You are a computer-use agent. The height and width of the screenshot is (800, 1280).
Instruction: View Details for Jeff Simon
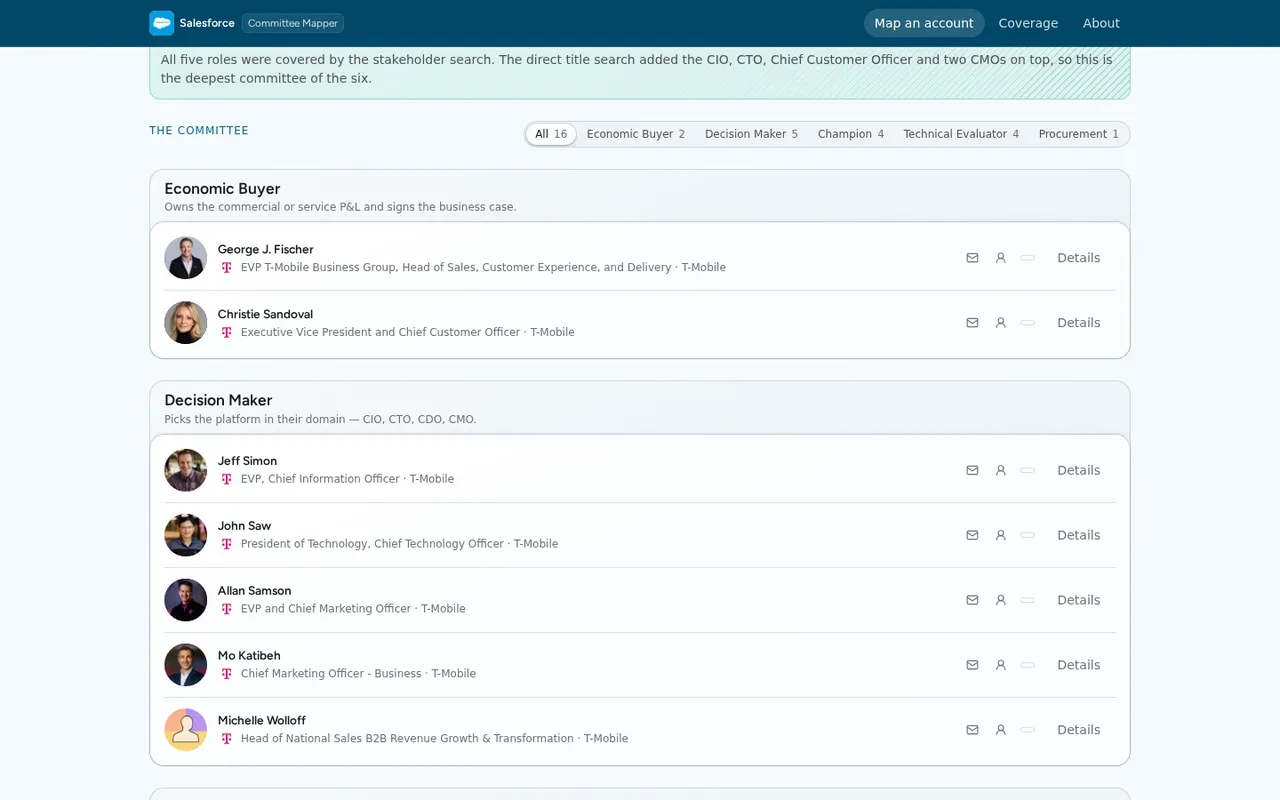pos(1079,470)
